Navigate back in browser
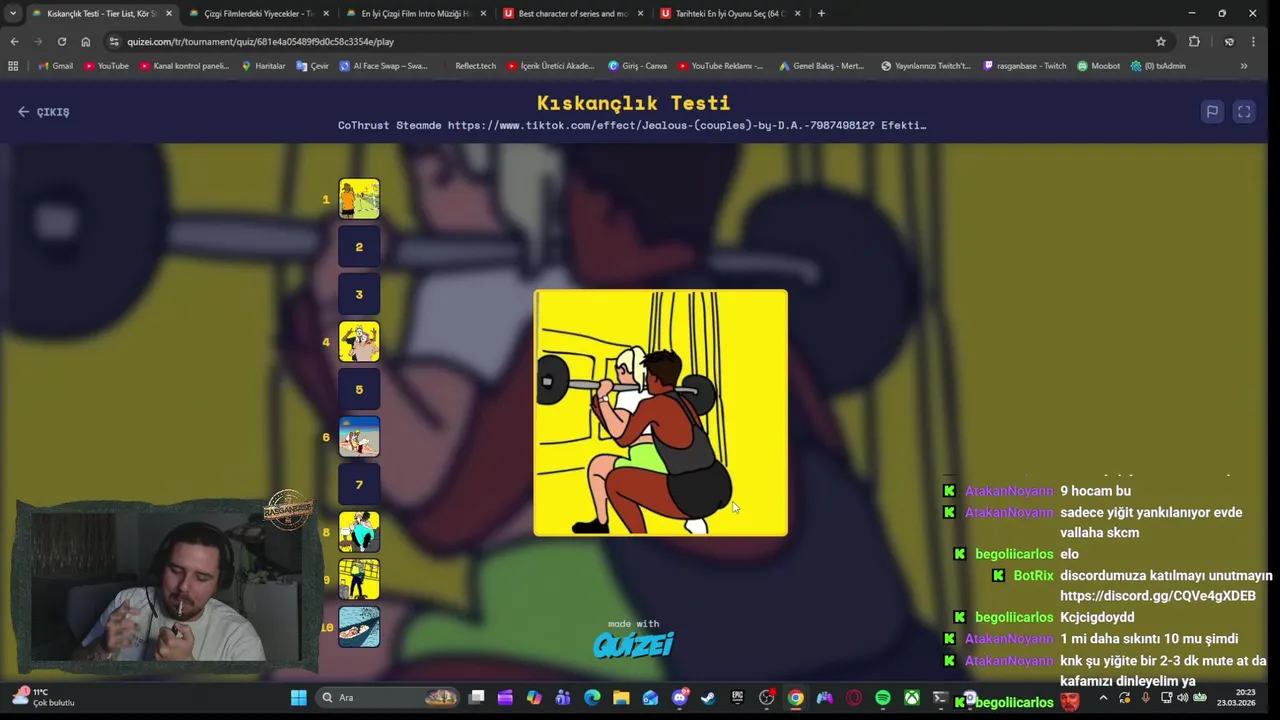The width and height of the screenshot is (1280, 720). 14,41
